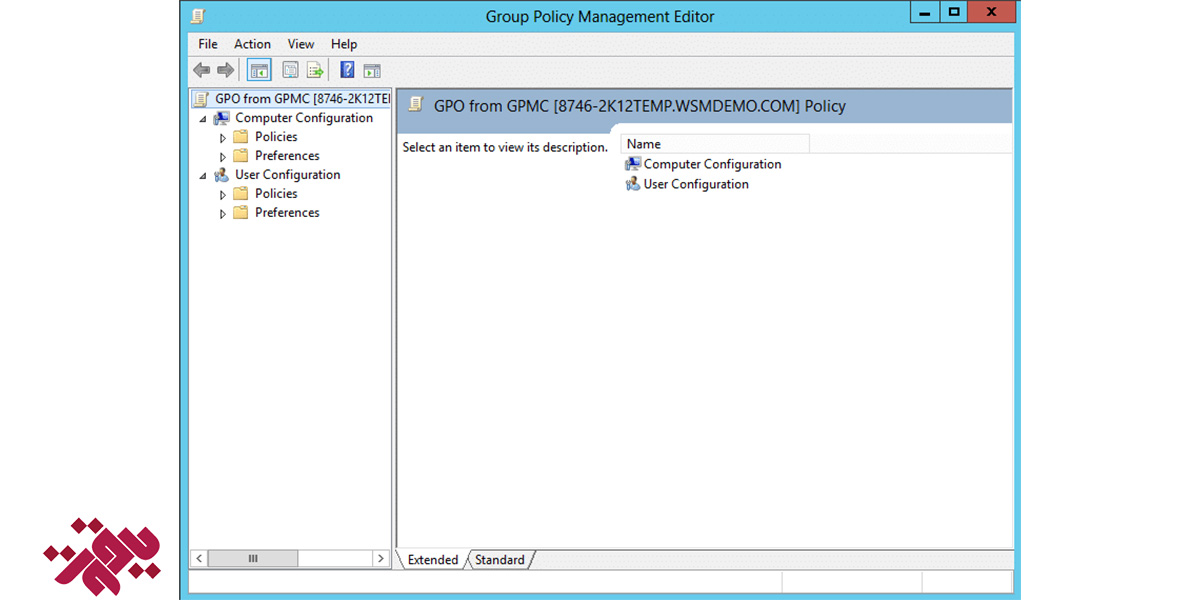
Task: Collapse Computer Configuration node in the tree
Action: 203,118
